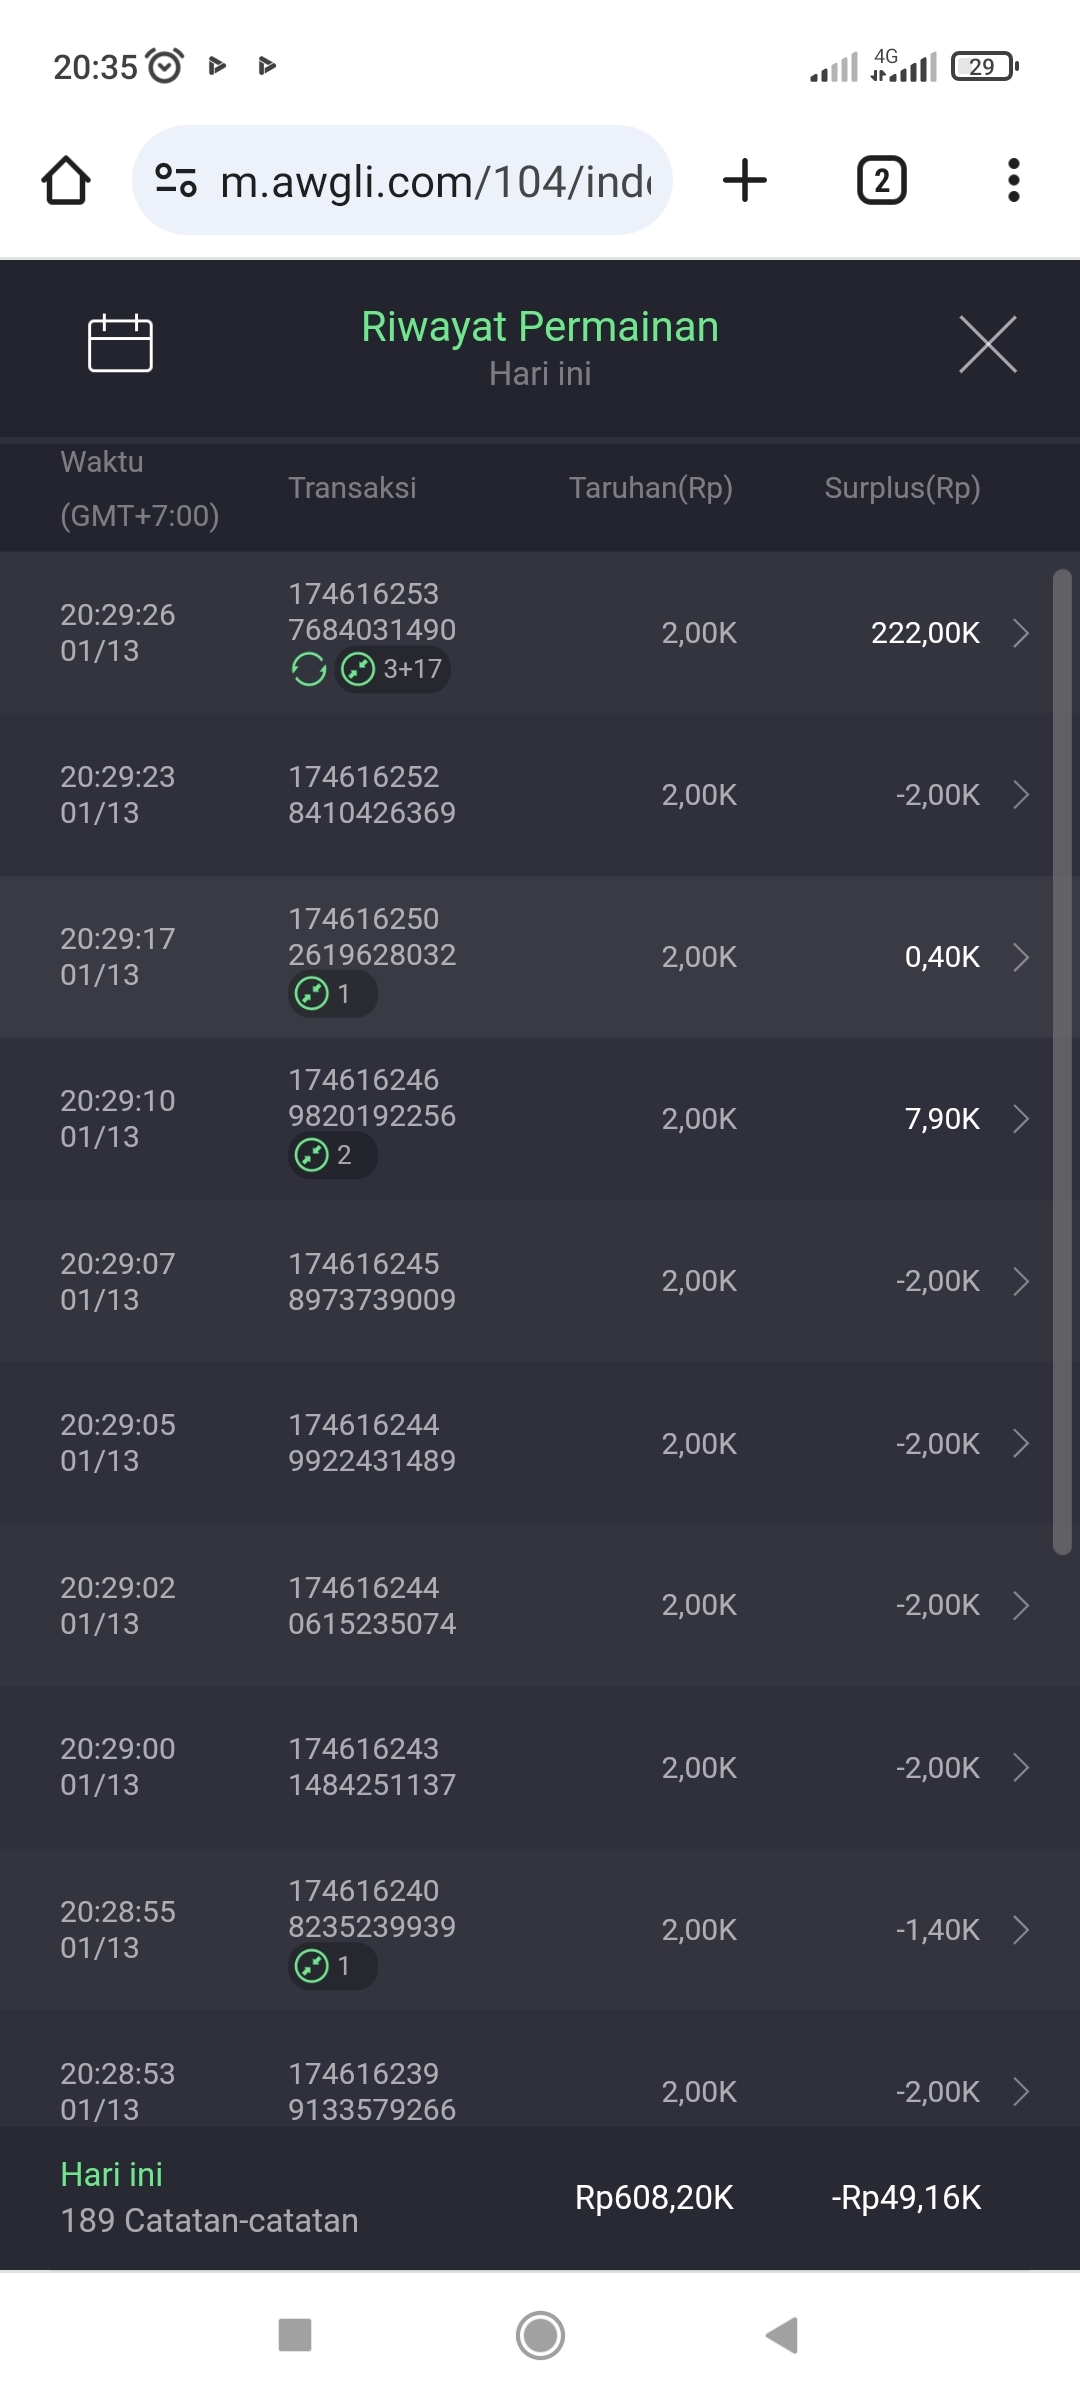This screenshot has height=2400, width=1080.
Task: Open the browser three-dot menu
Action: click(1013, 181)
